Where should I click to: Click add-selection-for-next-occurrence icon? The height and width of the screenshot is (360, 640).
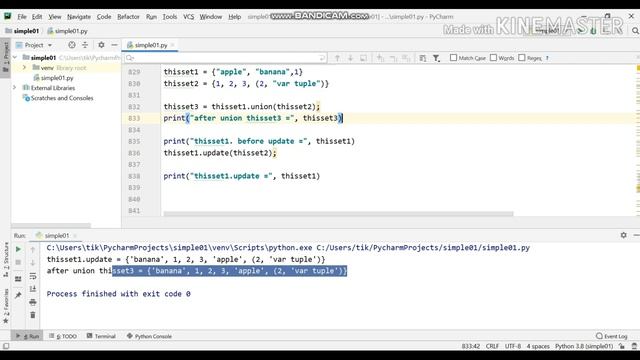pos(380,58)
